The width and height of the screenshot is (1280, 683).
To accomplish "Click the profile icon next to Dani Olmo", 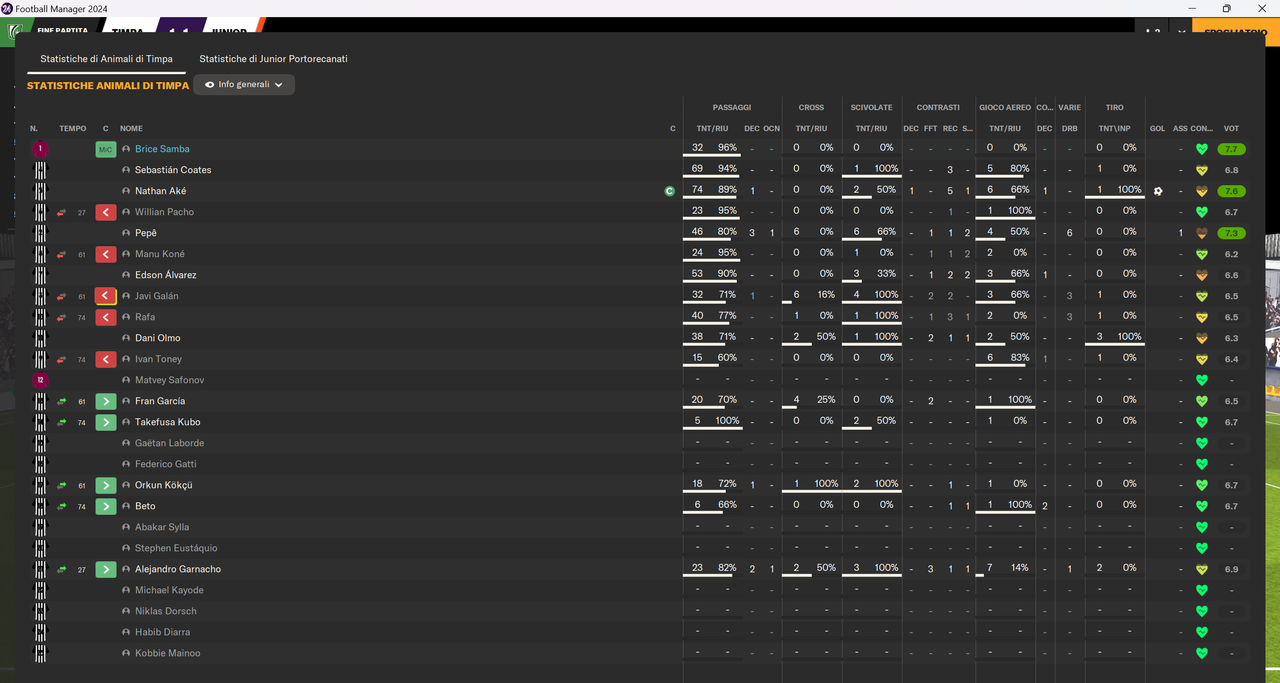I will click(x=127, y=338).
